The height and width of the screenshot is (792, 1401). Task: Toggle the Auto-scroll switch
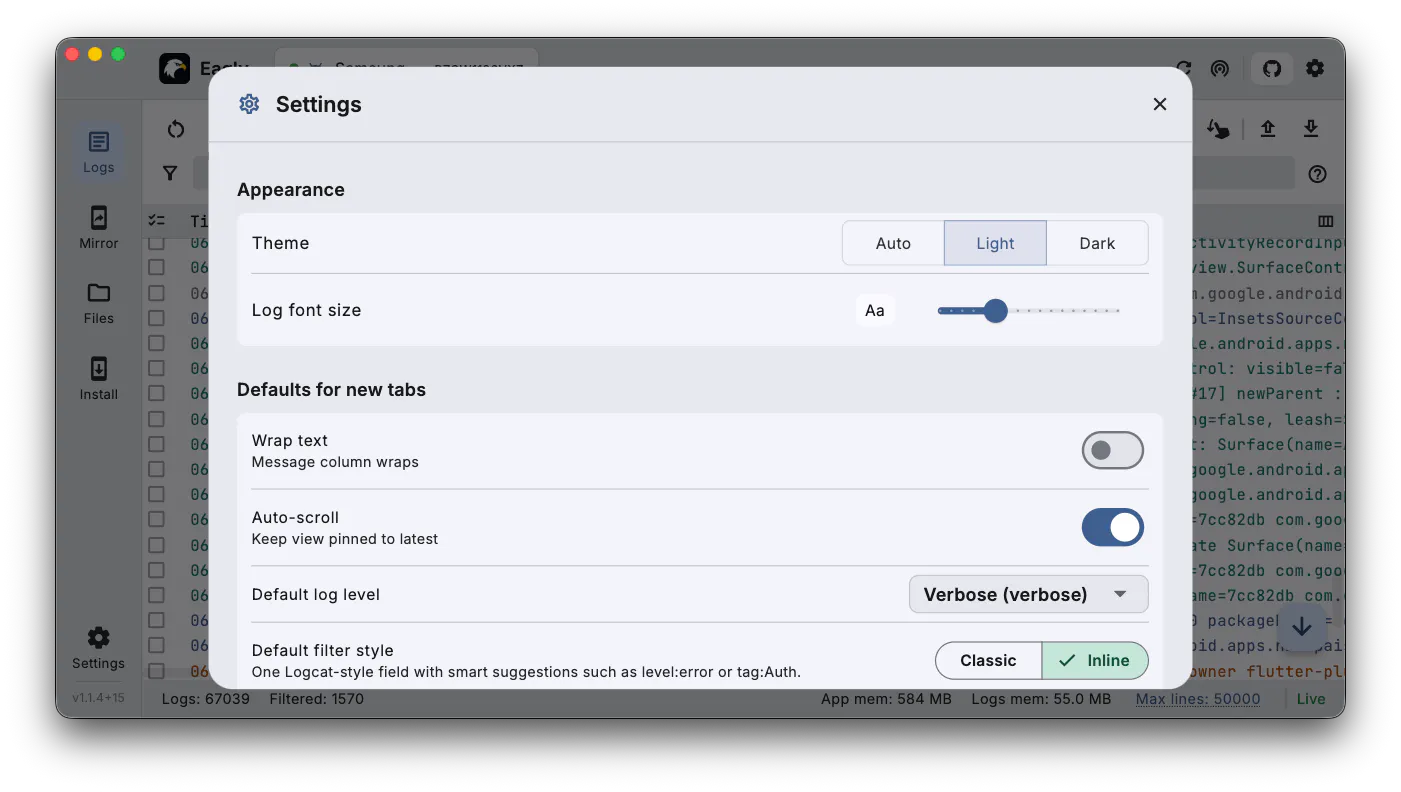click(x=1112, y=527)
